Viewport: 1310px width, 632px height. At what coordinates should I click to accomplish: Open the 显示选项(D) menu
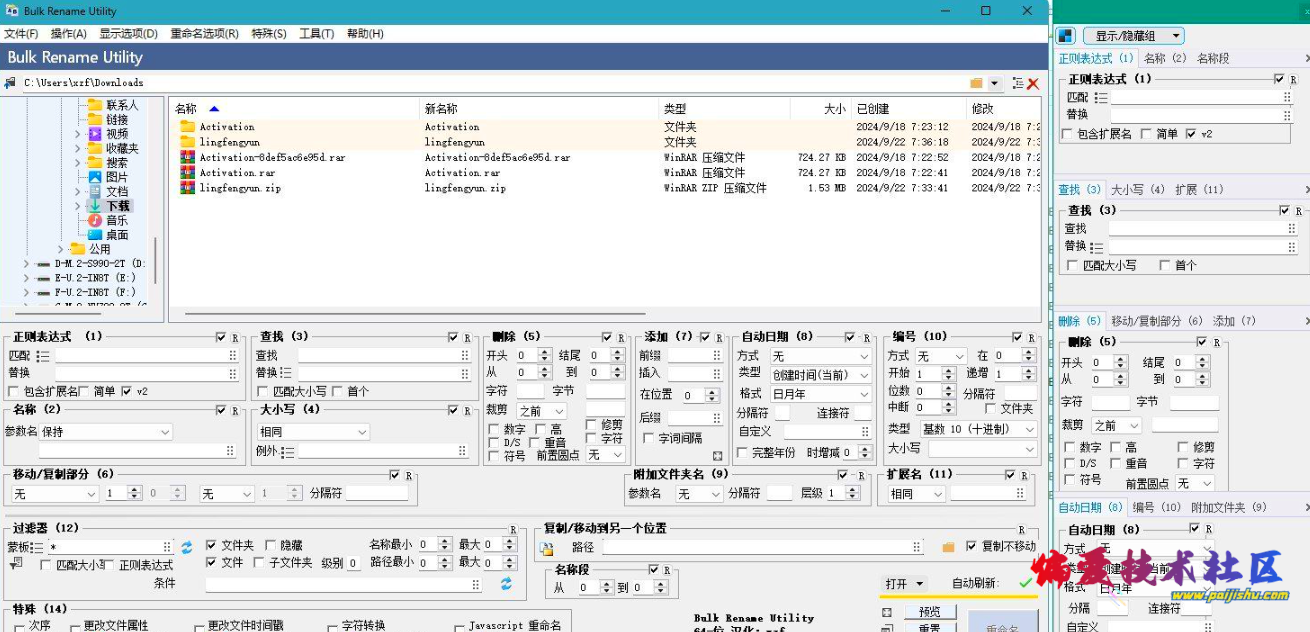coord(128,33)
